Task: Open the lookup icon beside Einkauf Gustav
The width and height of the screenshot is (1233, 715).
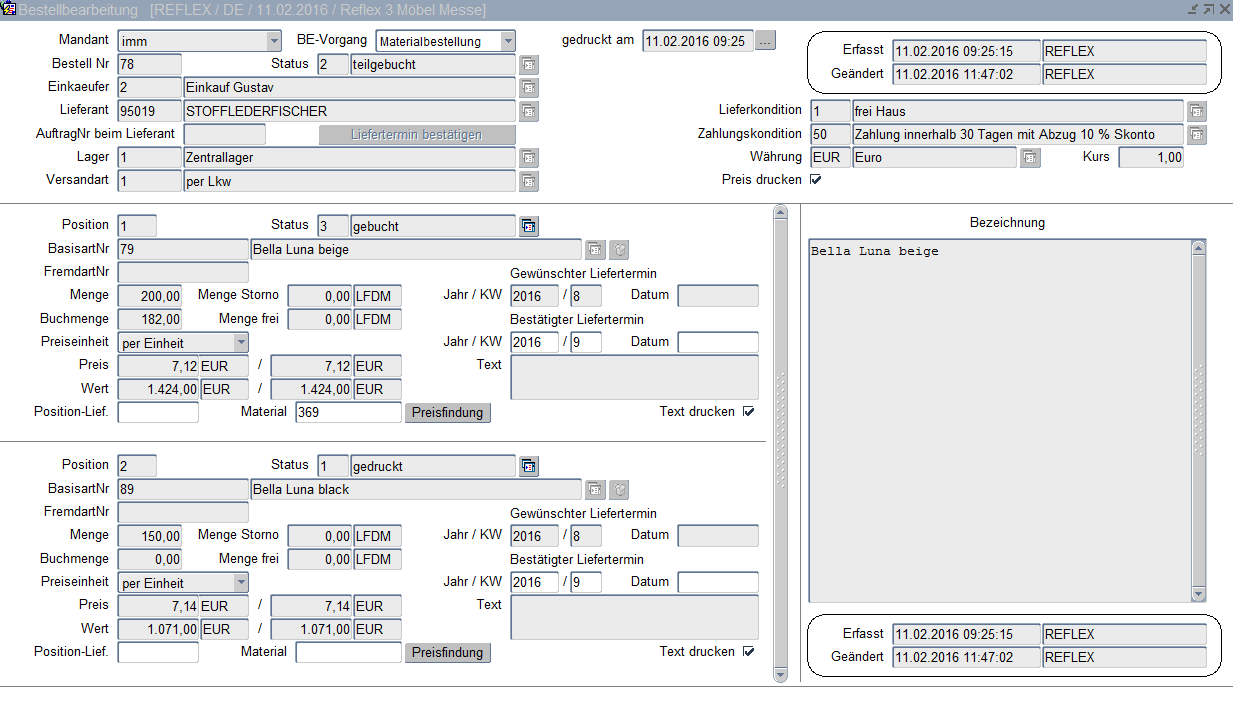Action: click(529, 88)
